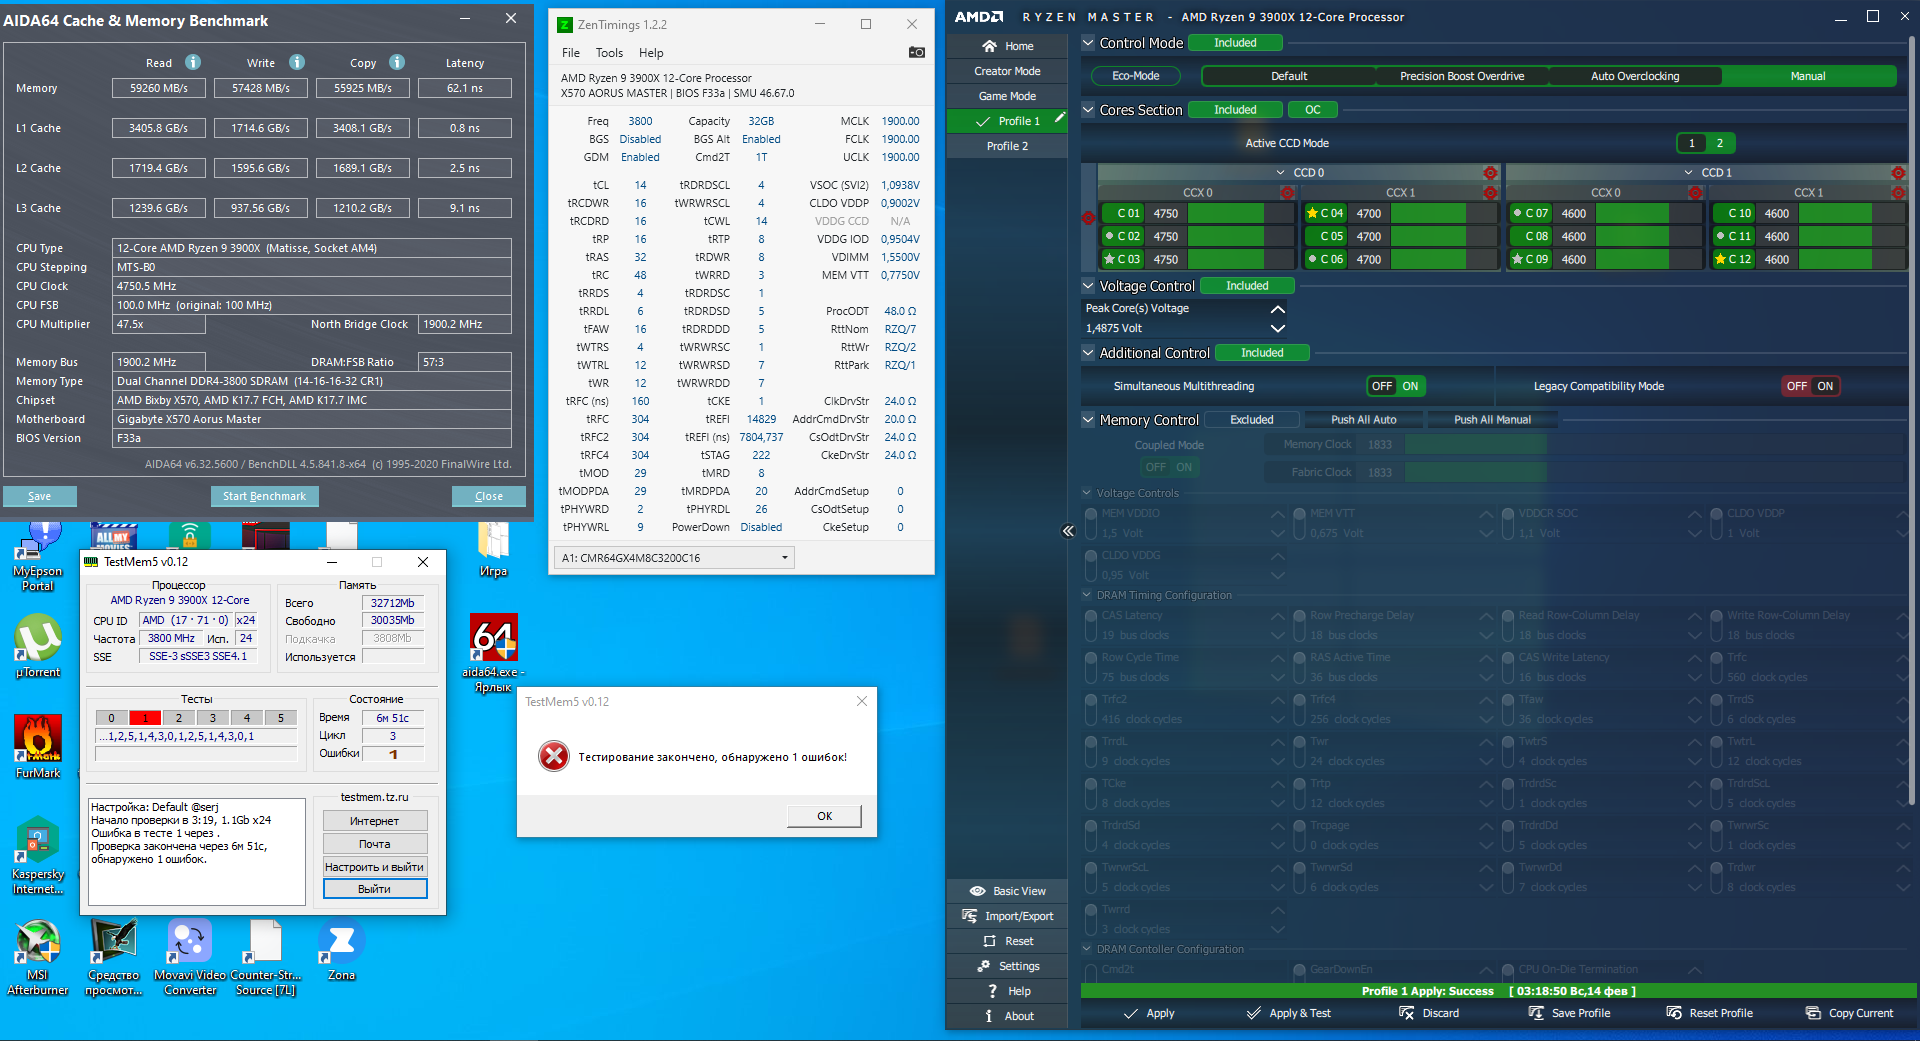Turn Simultaneous Multithreading OFF
Screen dimensions: 1920x1041
(x=1382, y=386)
